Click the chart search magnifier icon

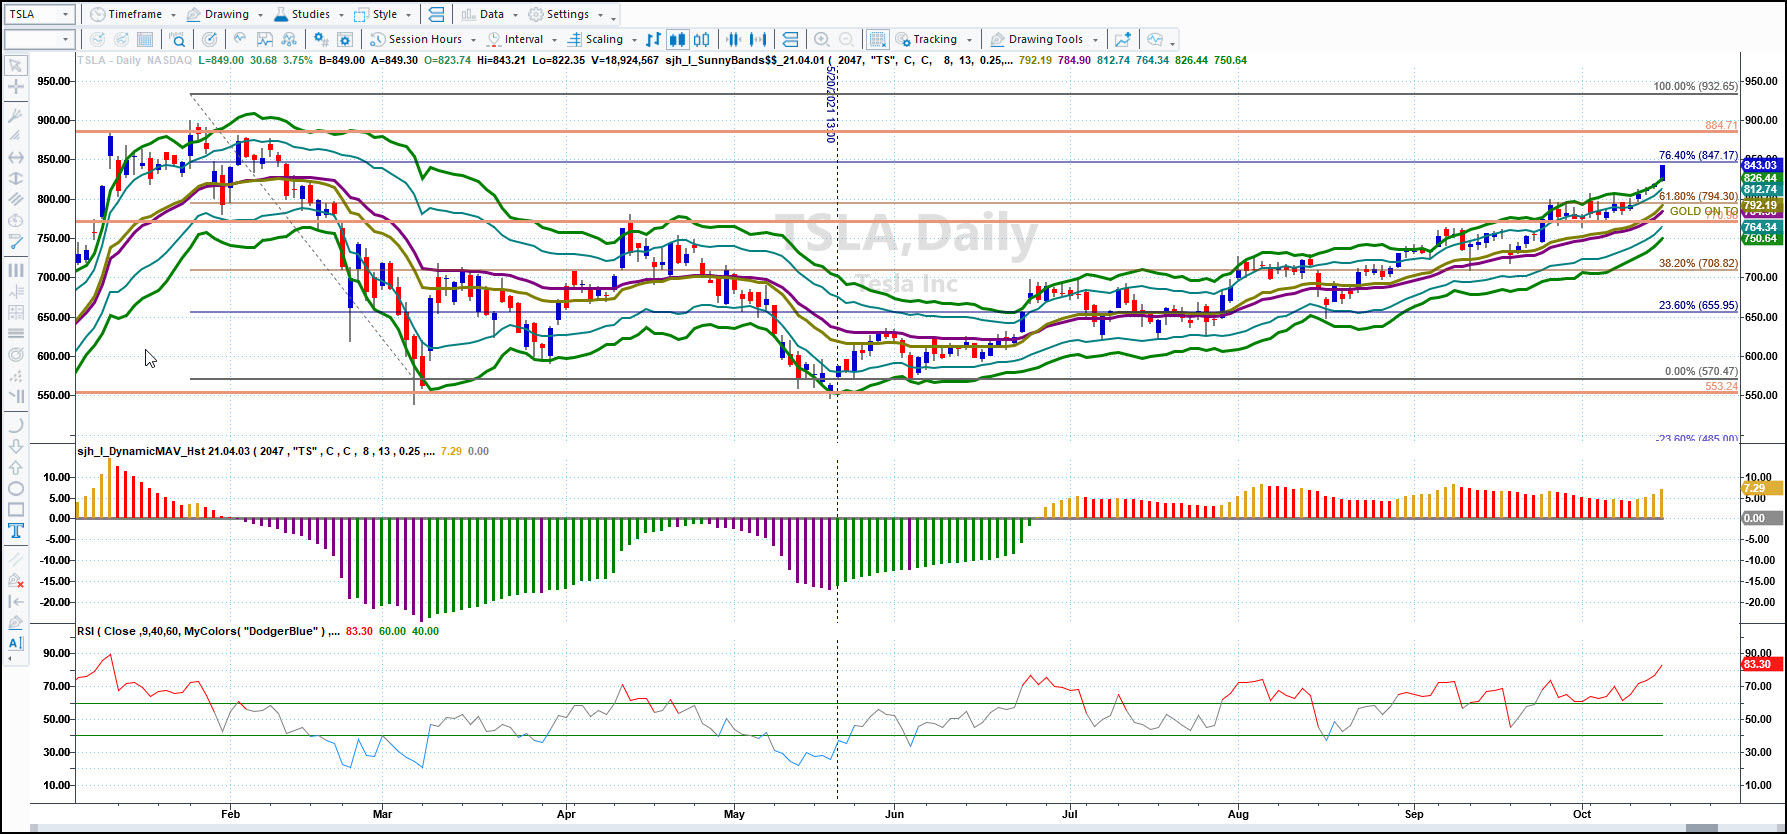(177, 40)
